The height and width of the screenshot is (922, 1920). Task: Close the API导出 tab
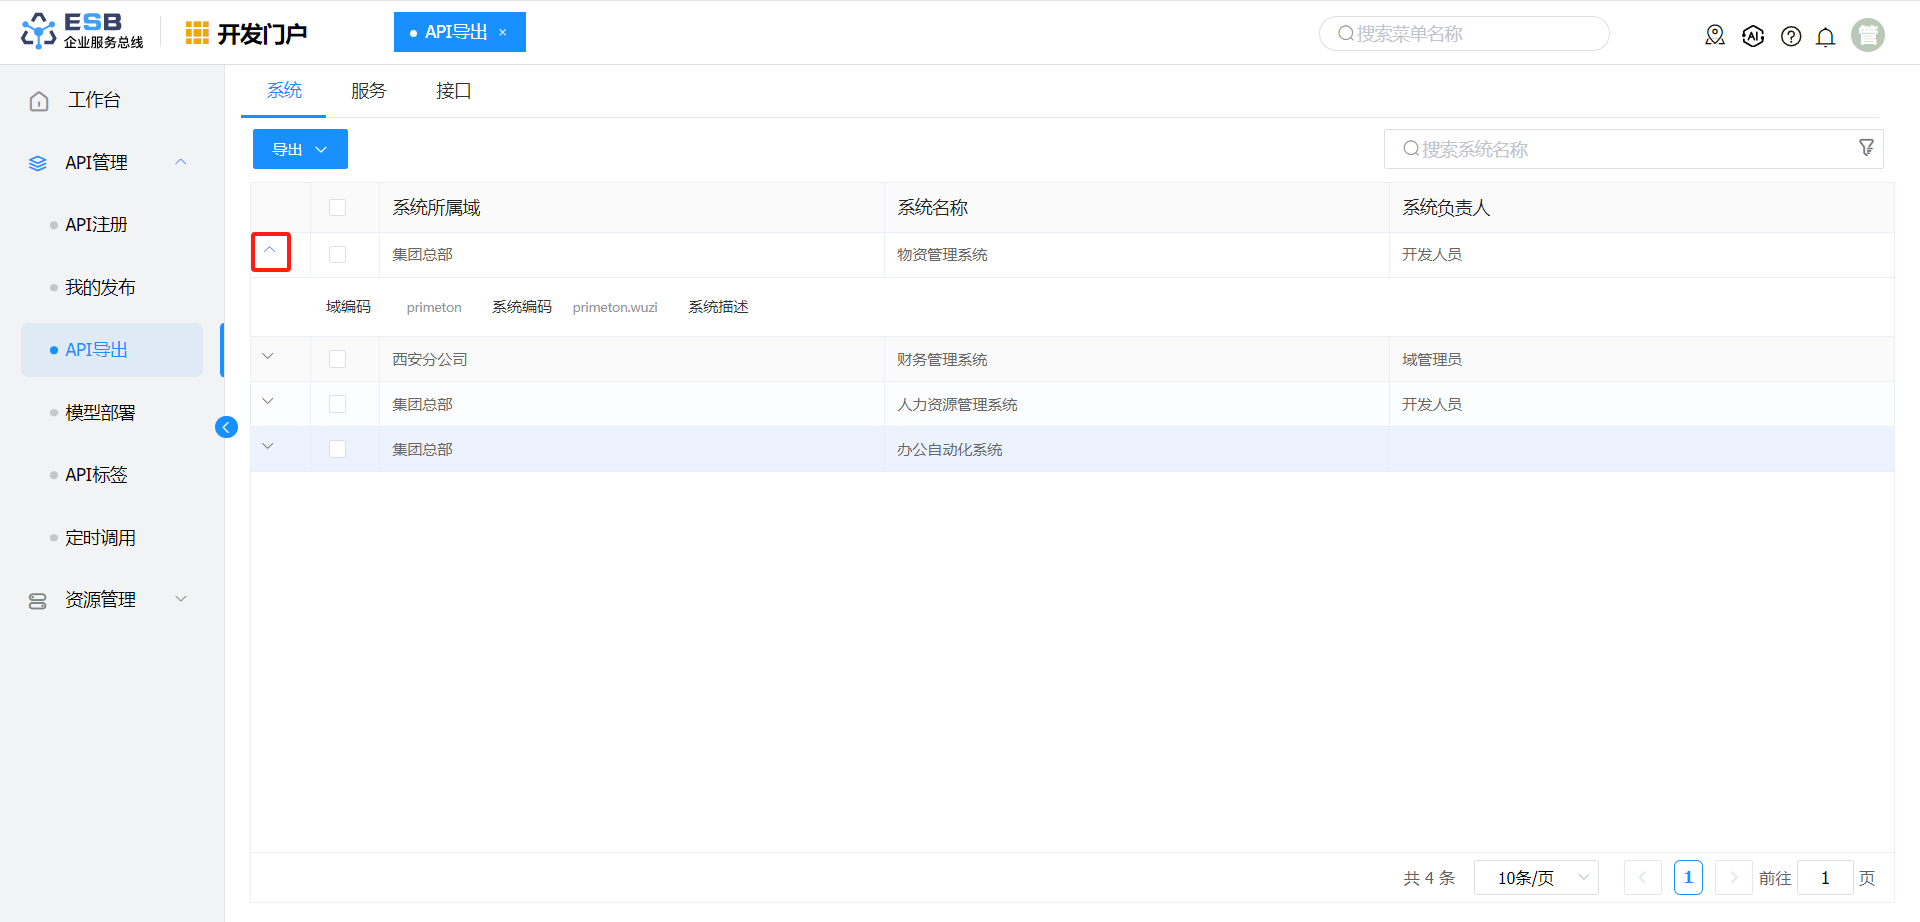click(503, 32)
